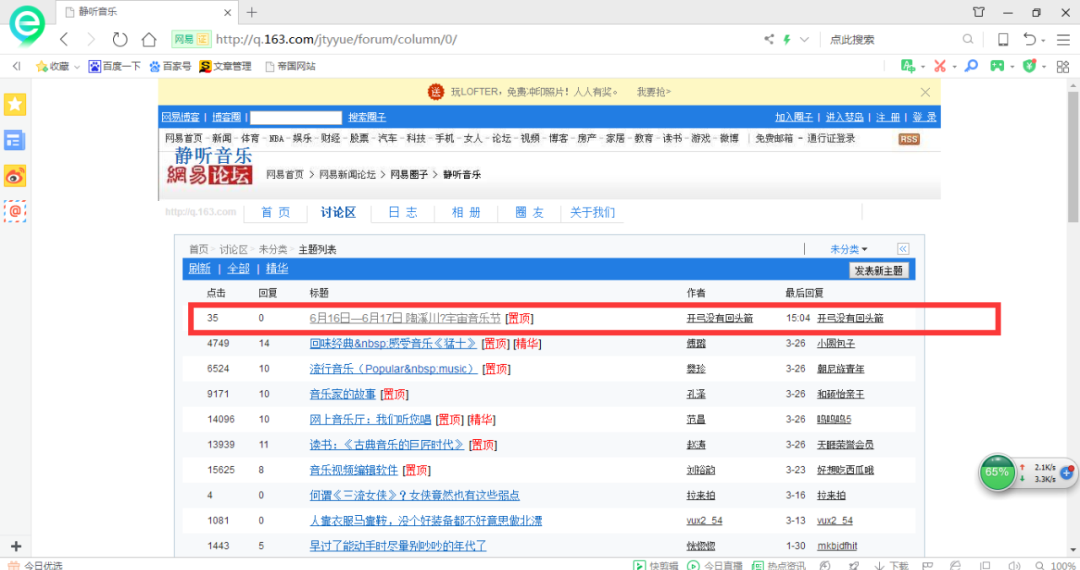The width and height of the screenshot is (1080, 570).
Task: Open Weibo icon in left sidebar
Action: coord(14,176)
